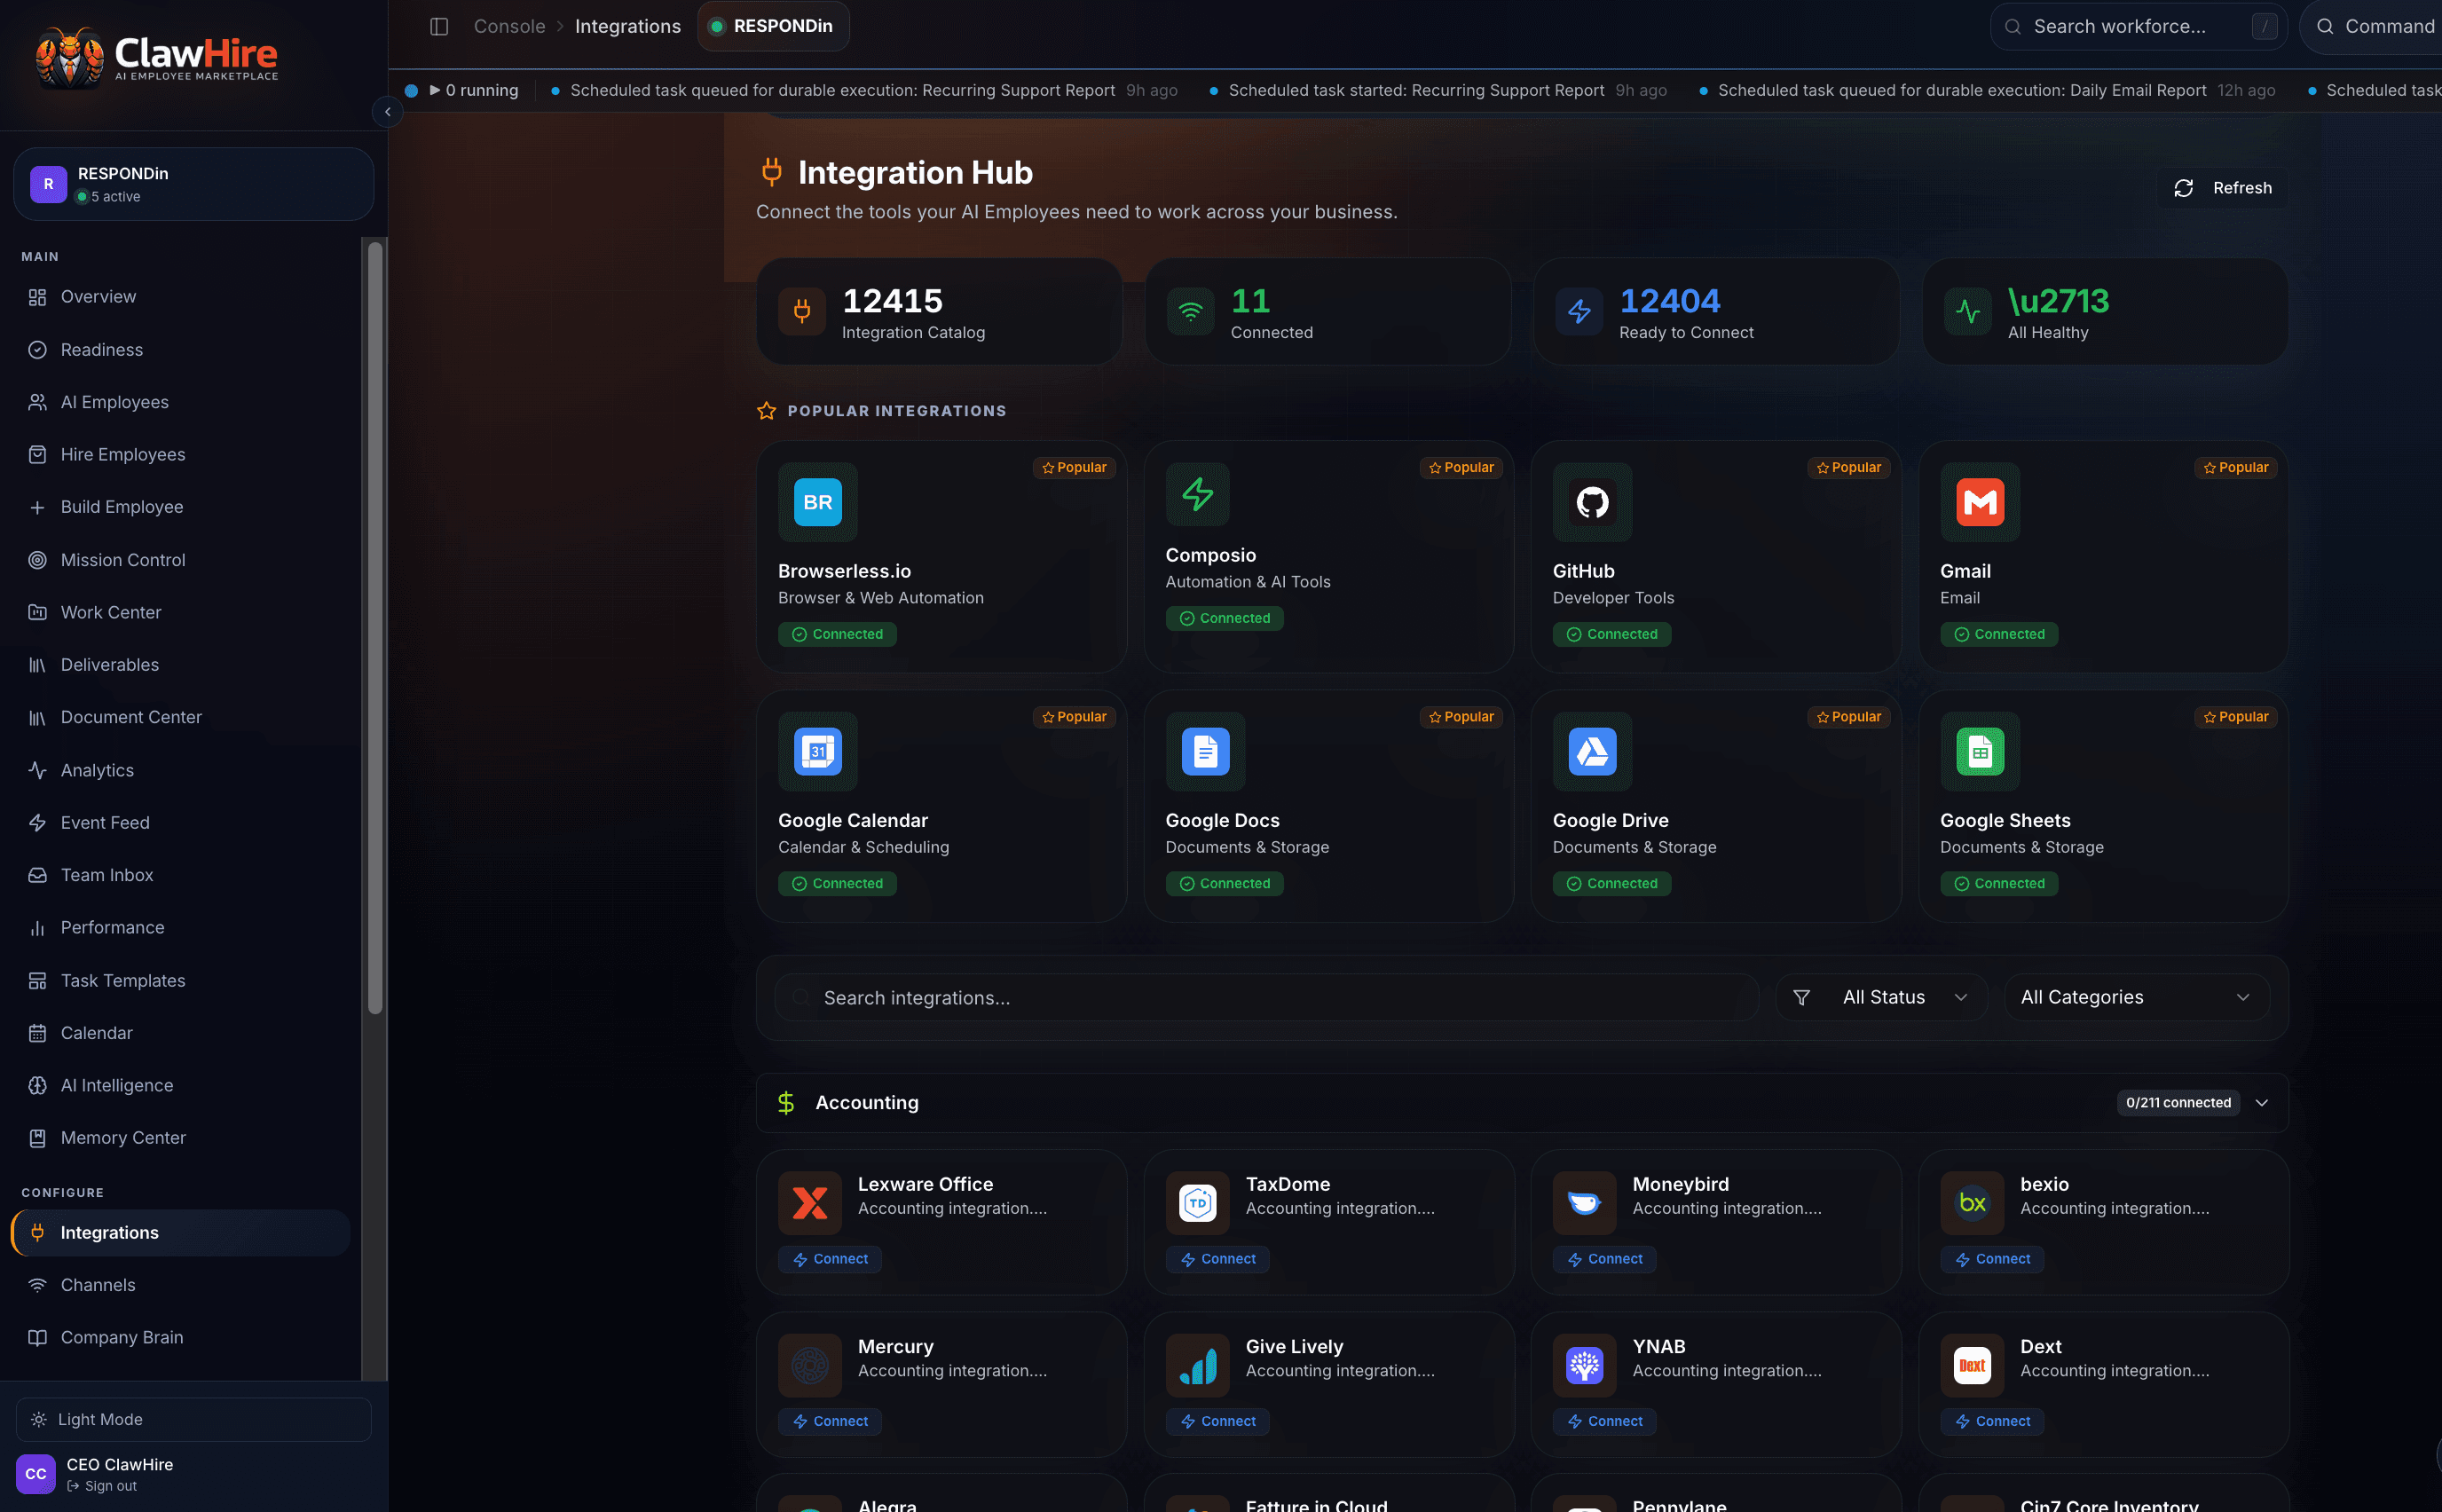
Task: Open the Google Drive icon
Action: tap(1592, 751)
